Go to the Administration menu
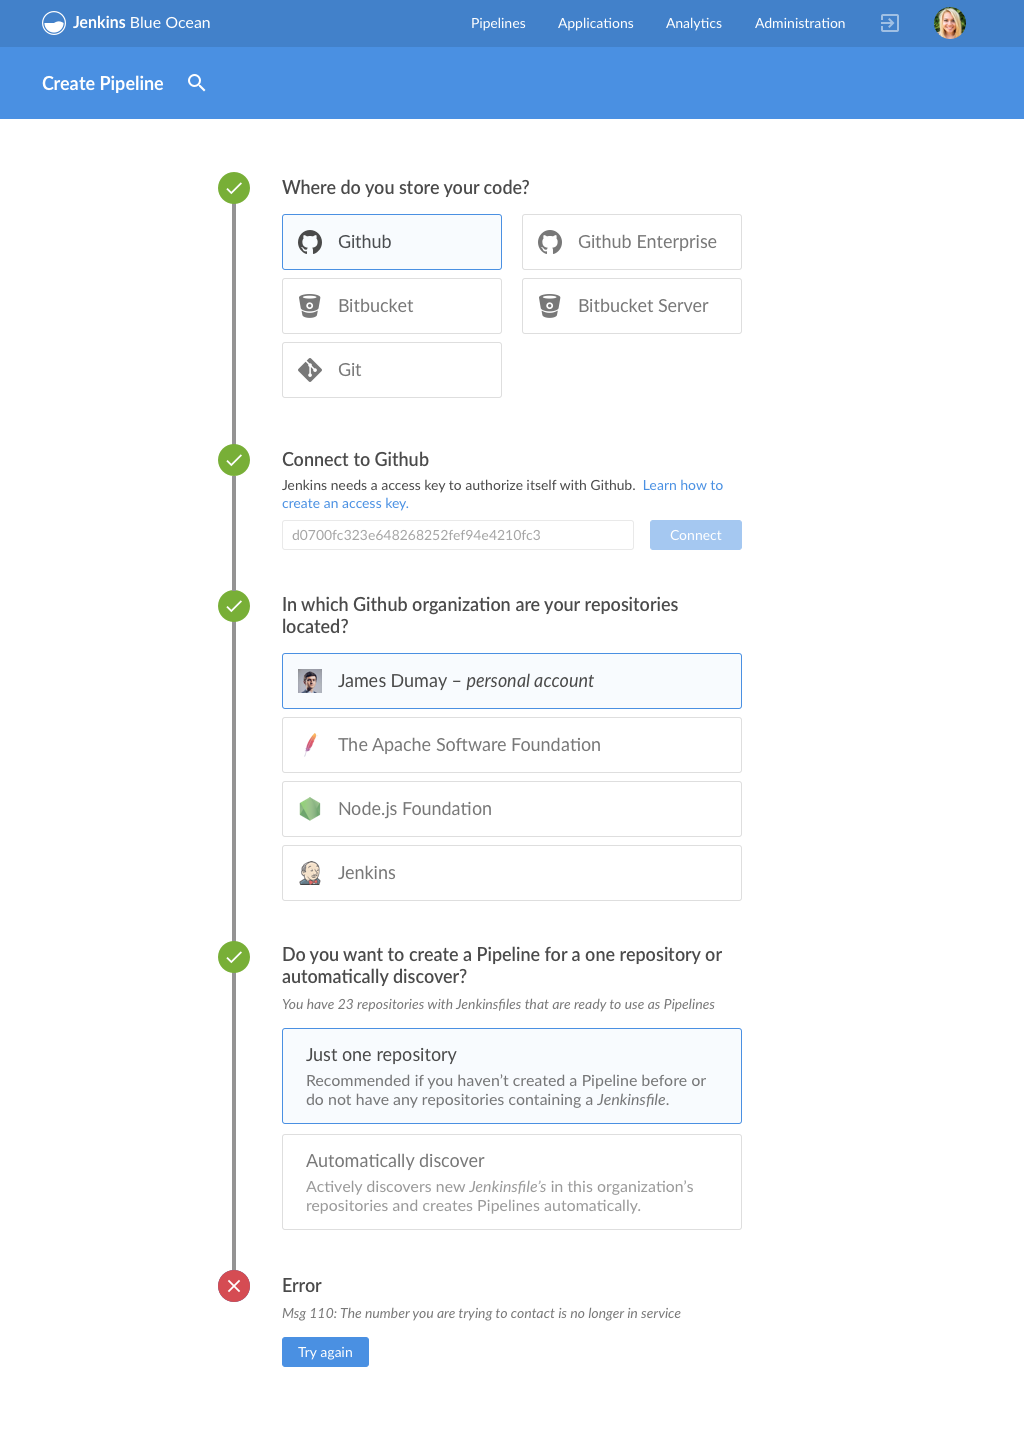 (800, 23)
